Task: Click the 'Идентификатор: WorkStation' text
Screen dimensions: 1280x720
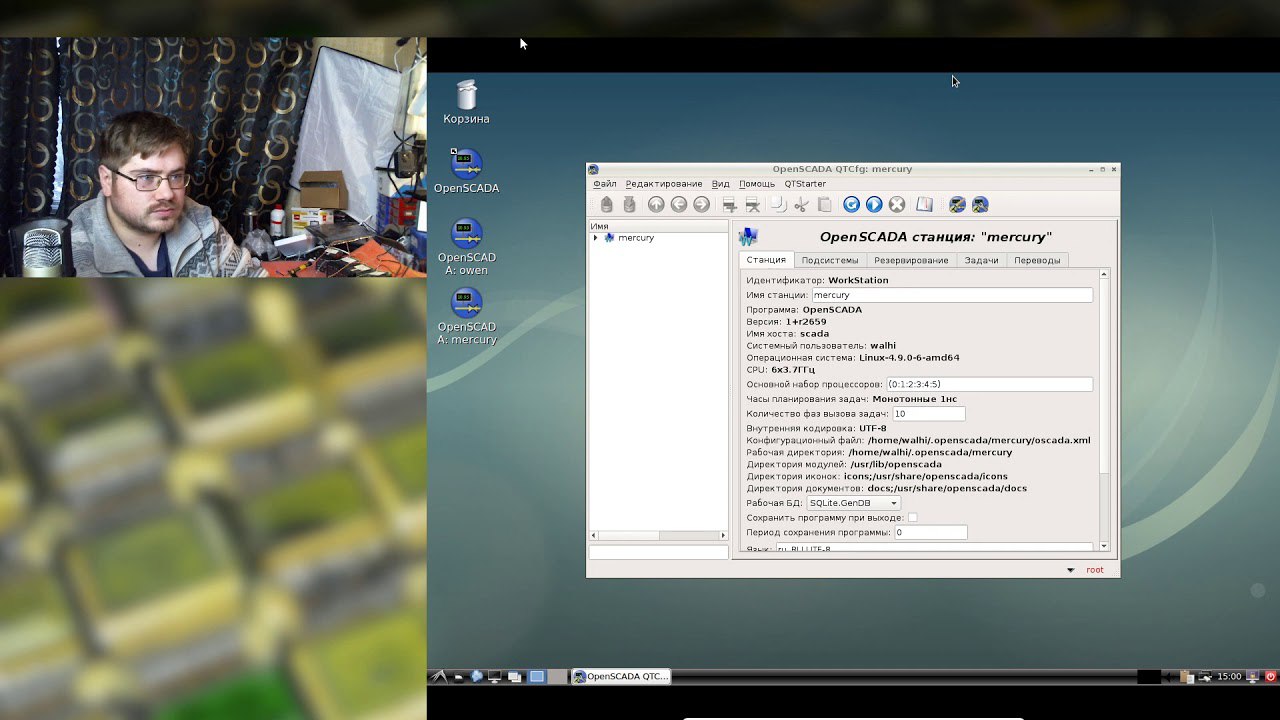Action: click(817, 280)
